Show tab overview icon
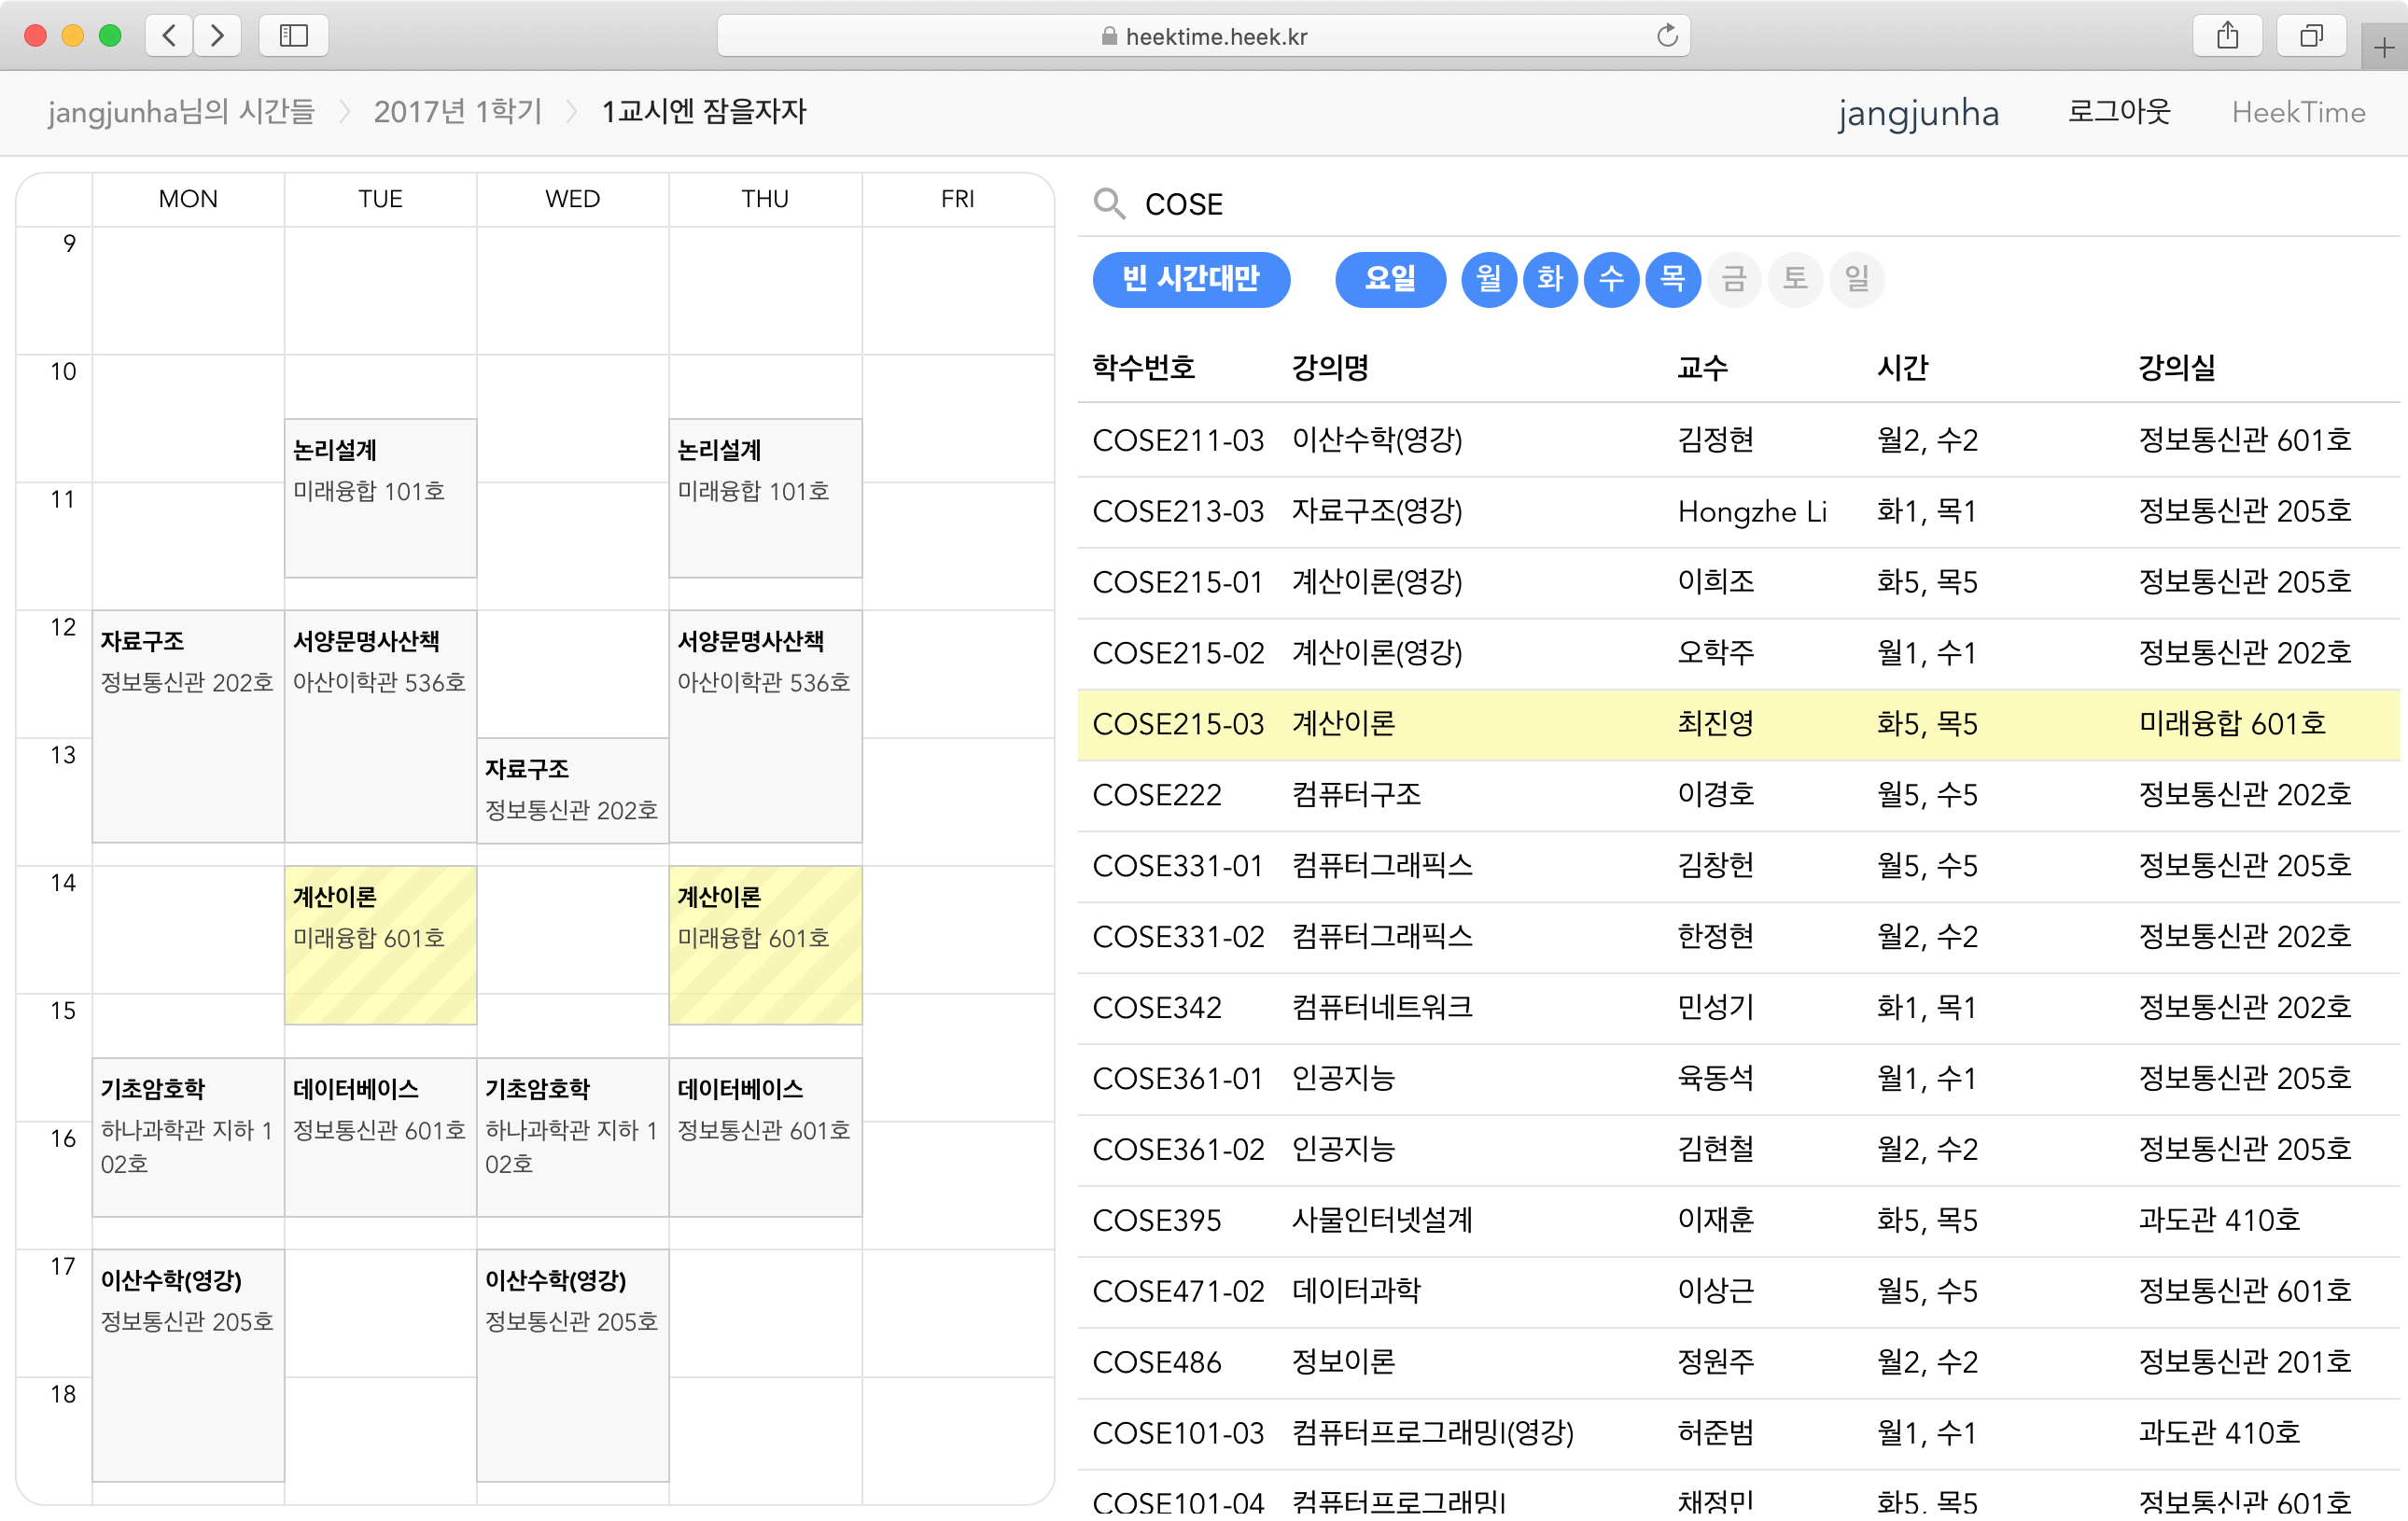This screenshot has height=1521, width=2408. pos(2311,36)
